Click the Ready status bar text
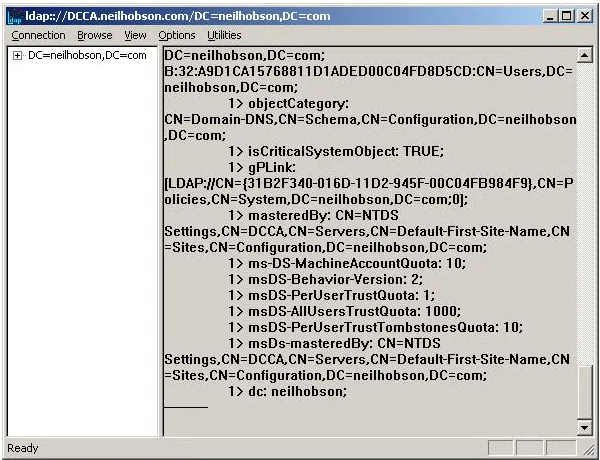The height and width of the screenshot is (460, 600). (22, 449)
